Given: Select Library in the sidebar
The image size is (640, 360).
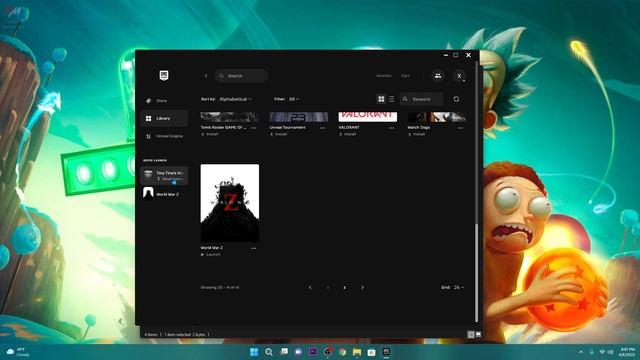Looking at the screenshot, I should pos(164,118).
